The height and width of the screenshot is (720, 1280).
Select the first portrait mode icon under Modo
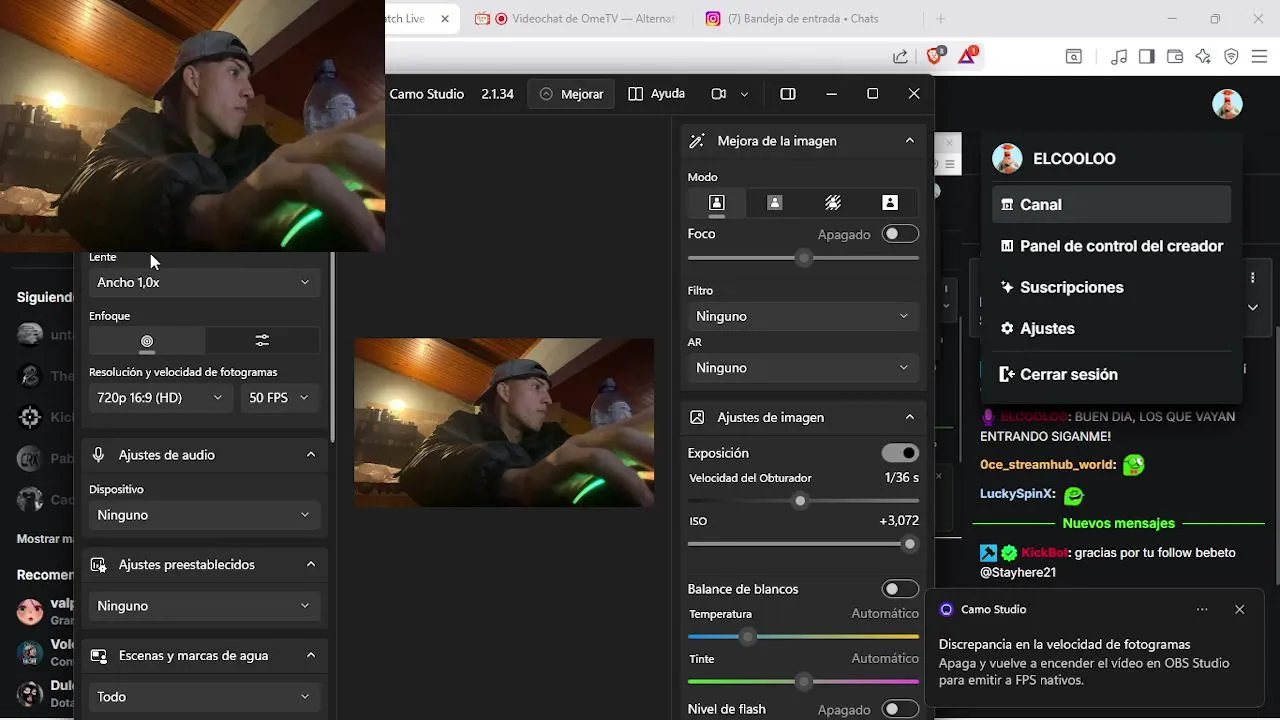716,203
